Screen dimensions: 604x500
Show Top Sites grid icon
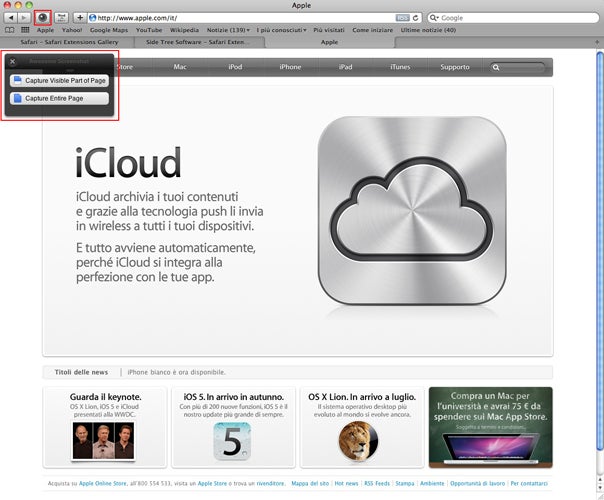pyautogui.click(x=25, y=30)
